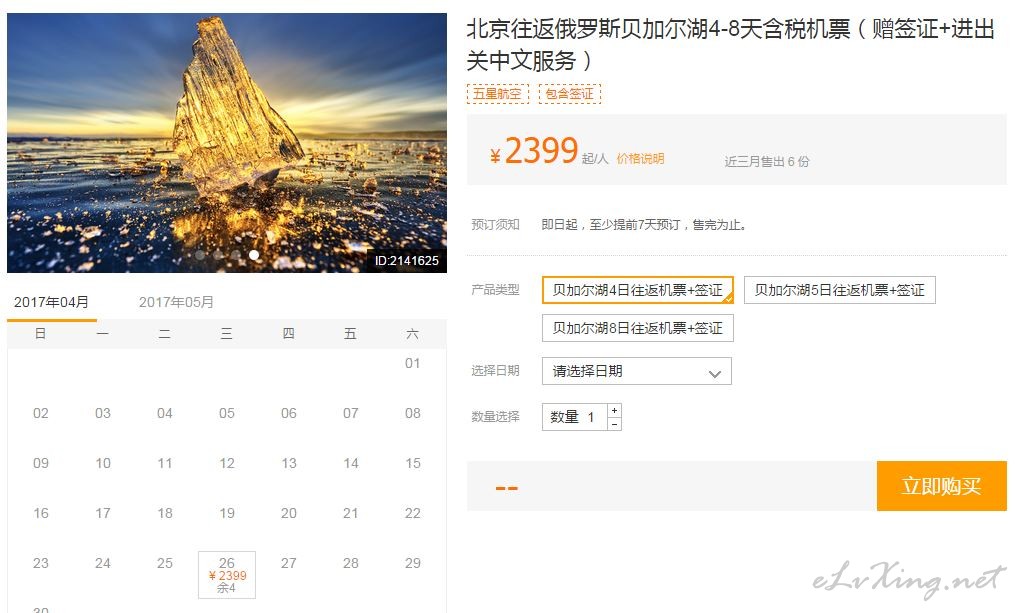Image resolution: width=1017 pixels, height=613 pixels.
Task: Open the 价格说明 price explanation link
Action: (x=640, y=159)
